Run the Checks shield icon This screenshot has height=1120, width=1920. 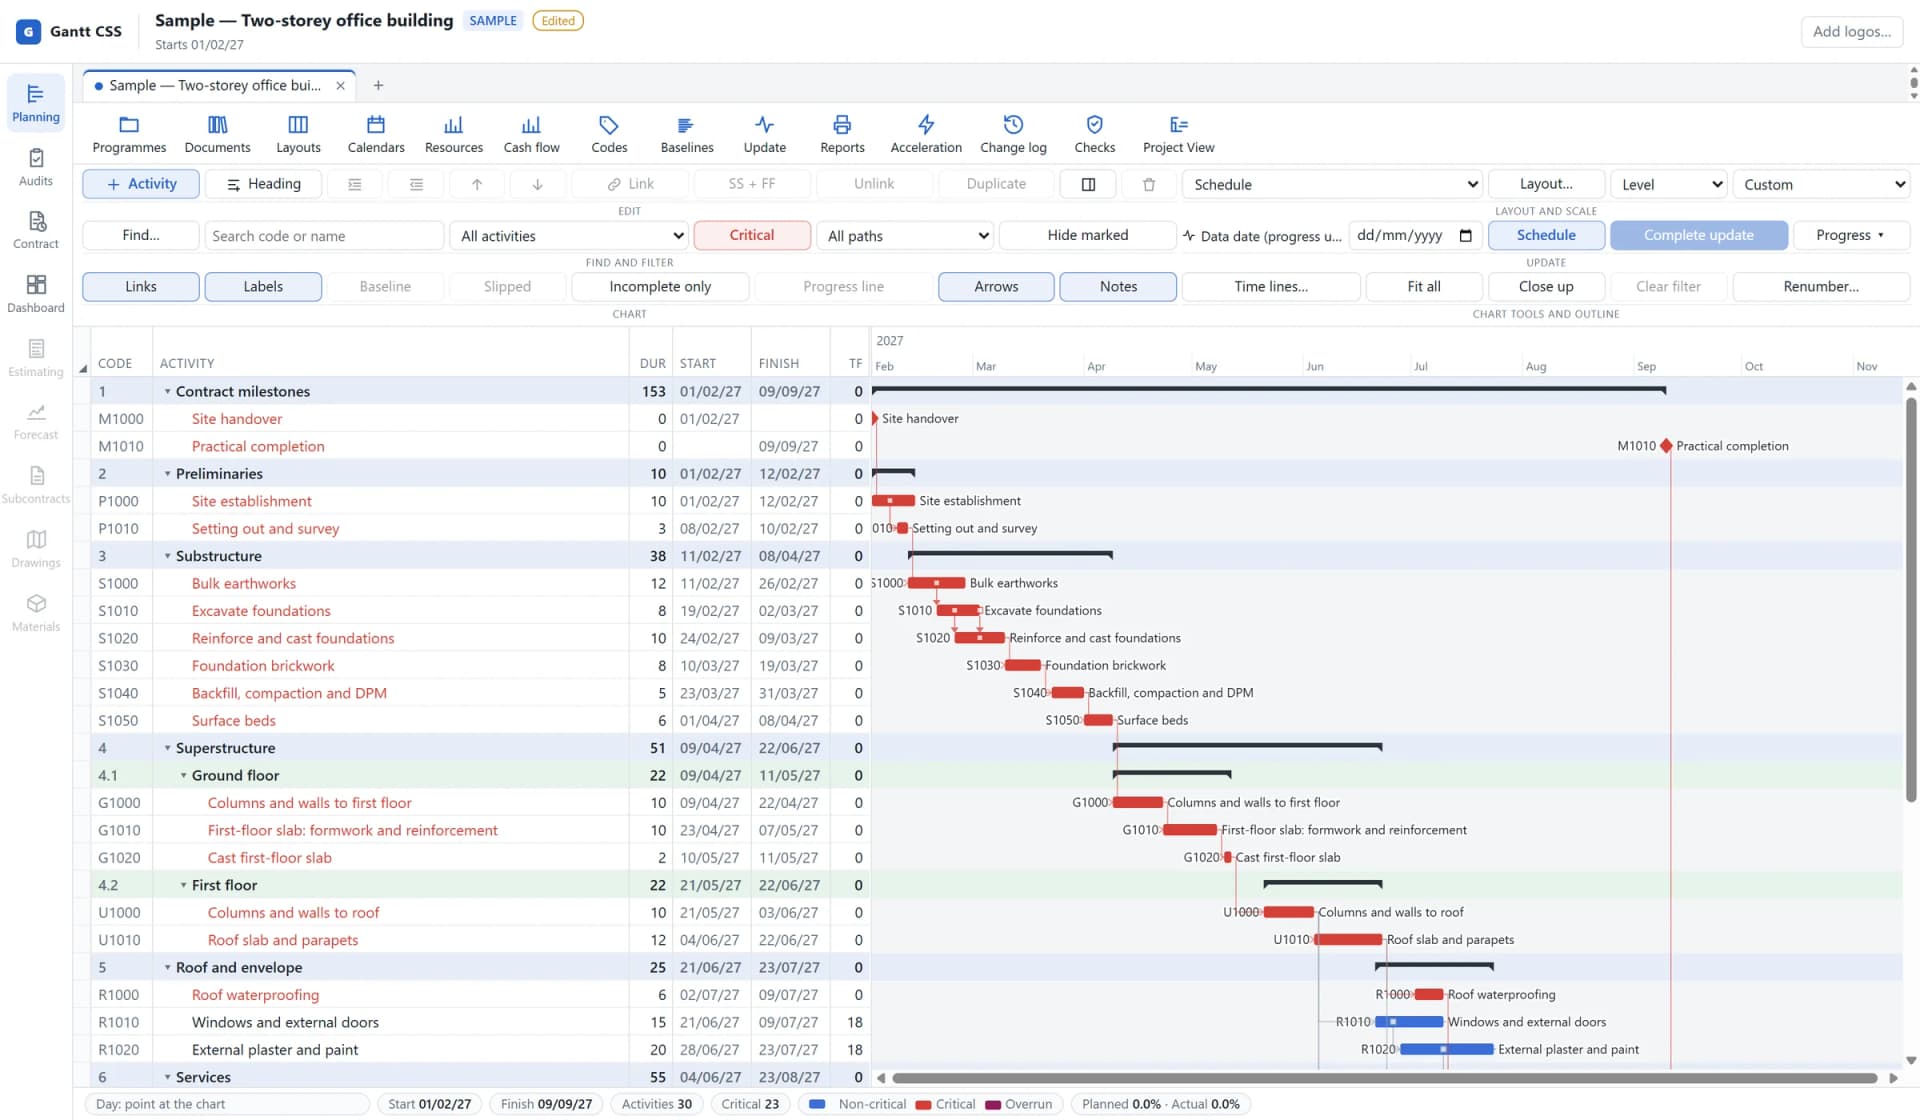(1094, 134)
